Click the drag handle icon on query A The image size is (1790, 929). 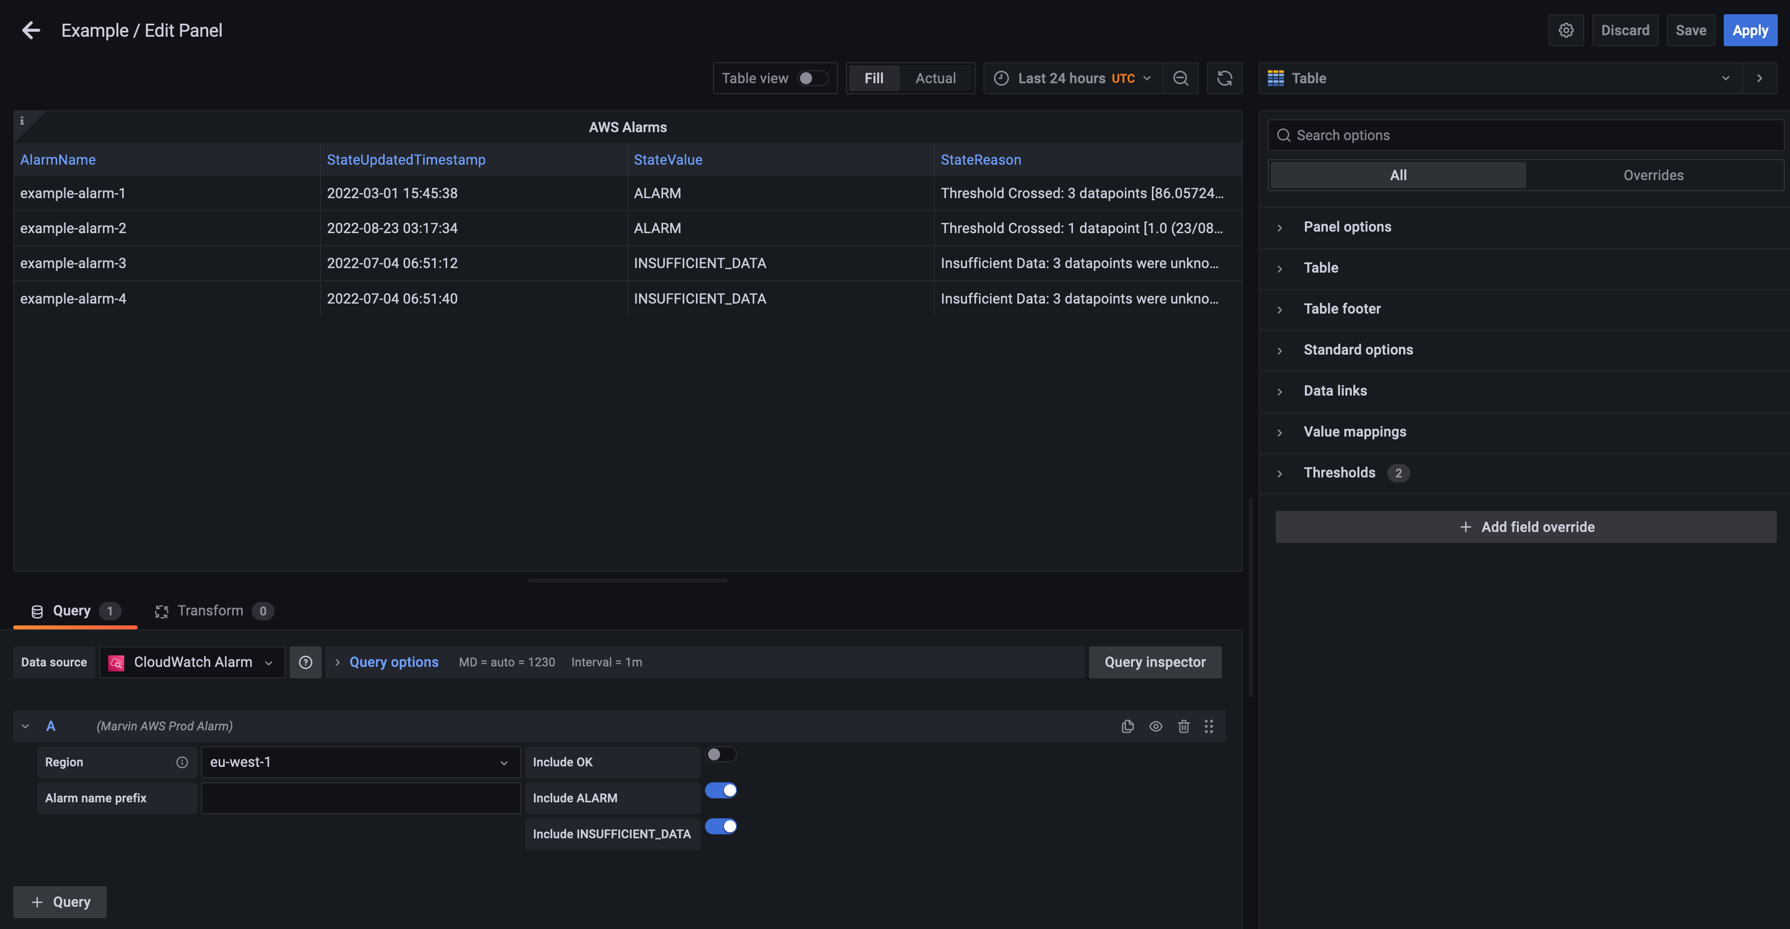(x=1209, y=726)
